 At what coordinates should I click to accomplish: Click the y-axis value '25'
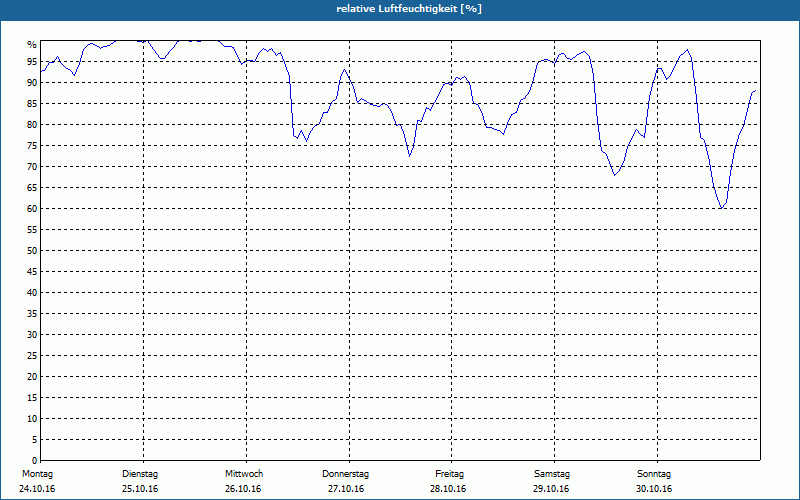32,356
